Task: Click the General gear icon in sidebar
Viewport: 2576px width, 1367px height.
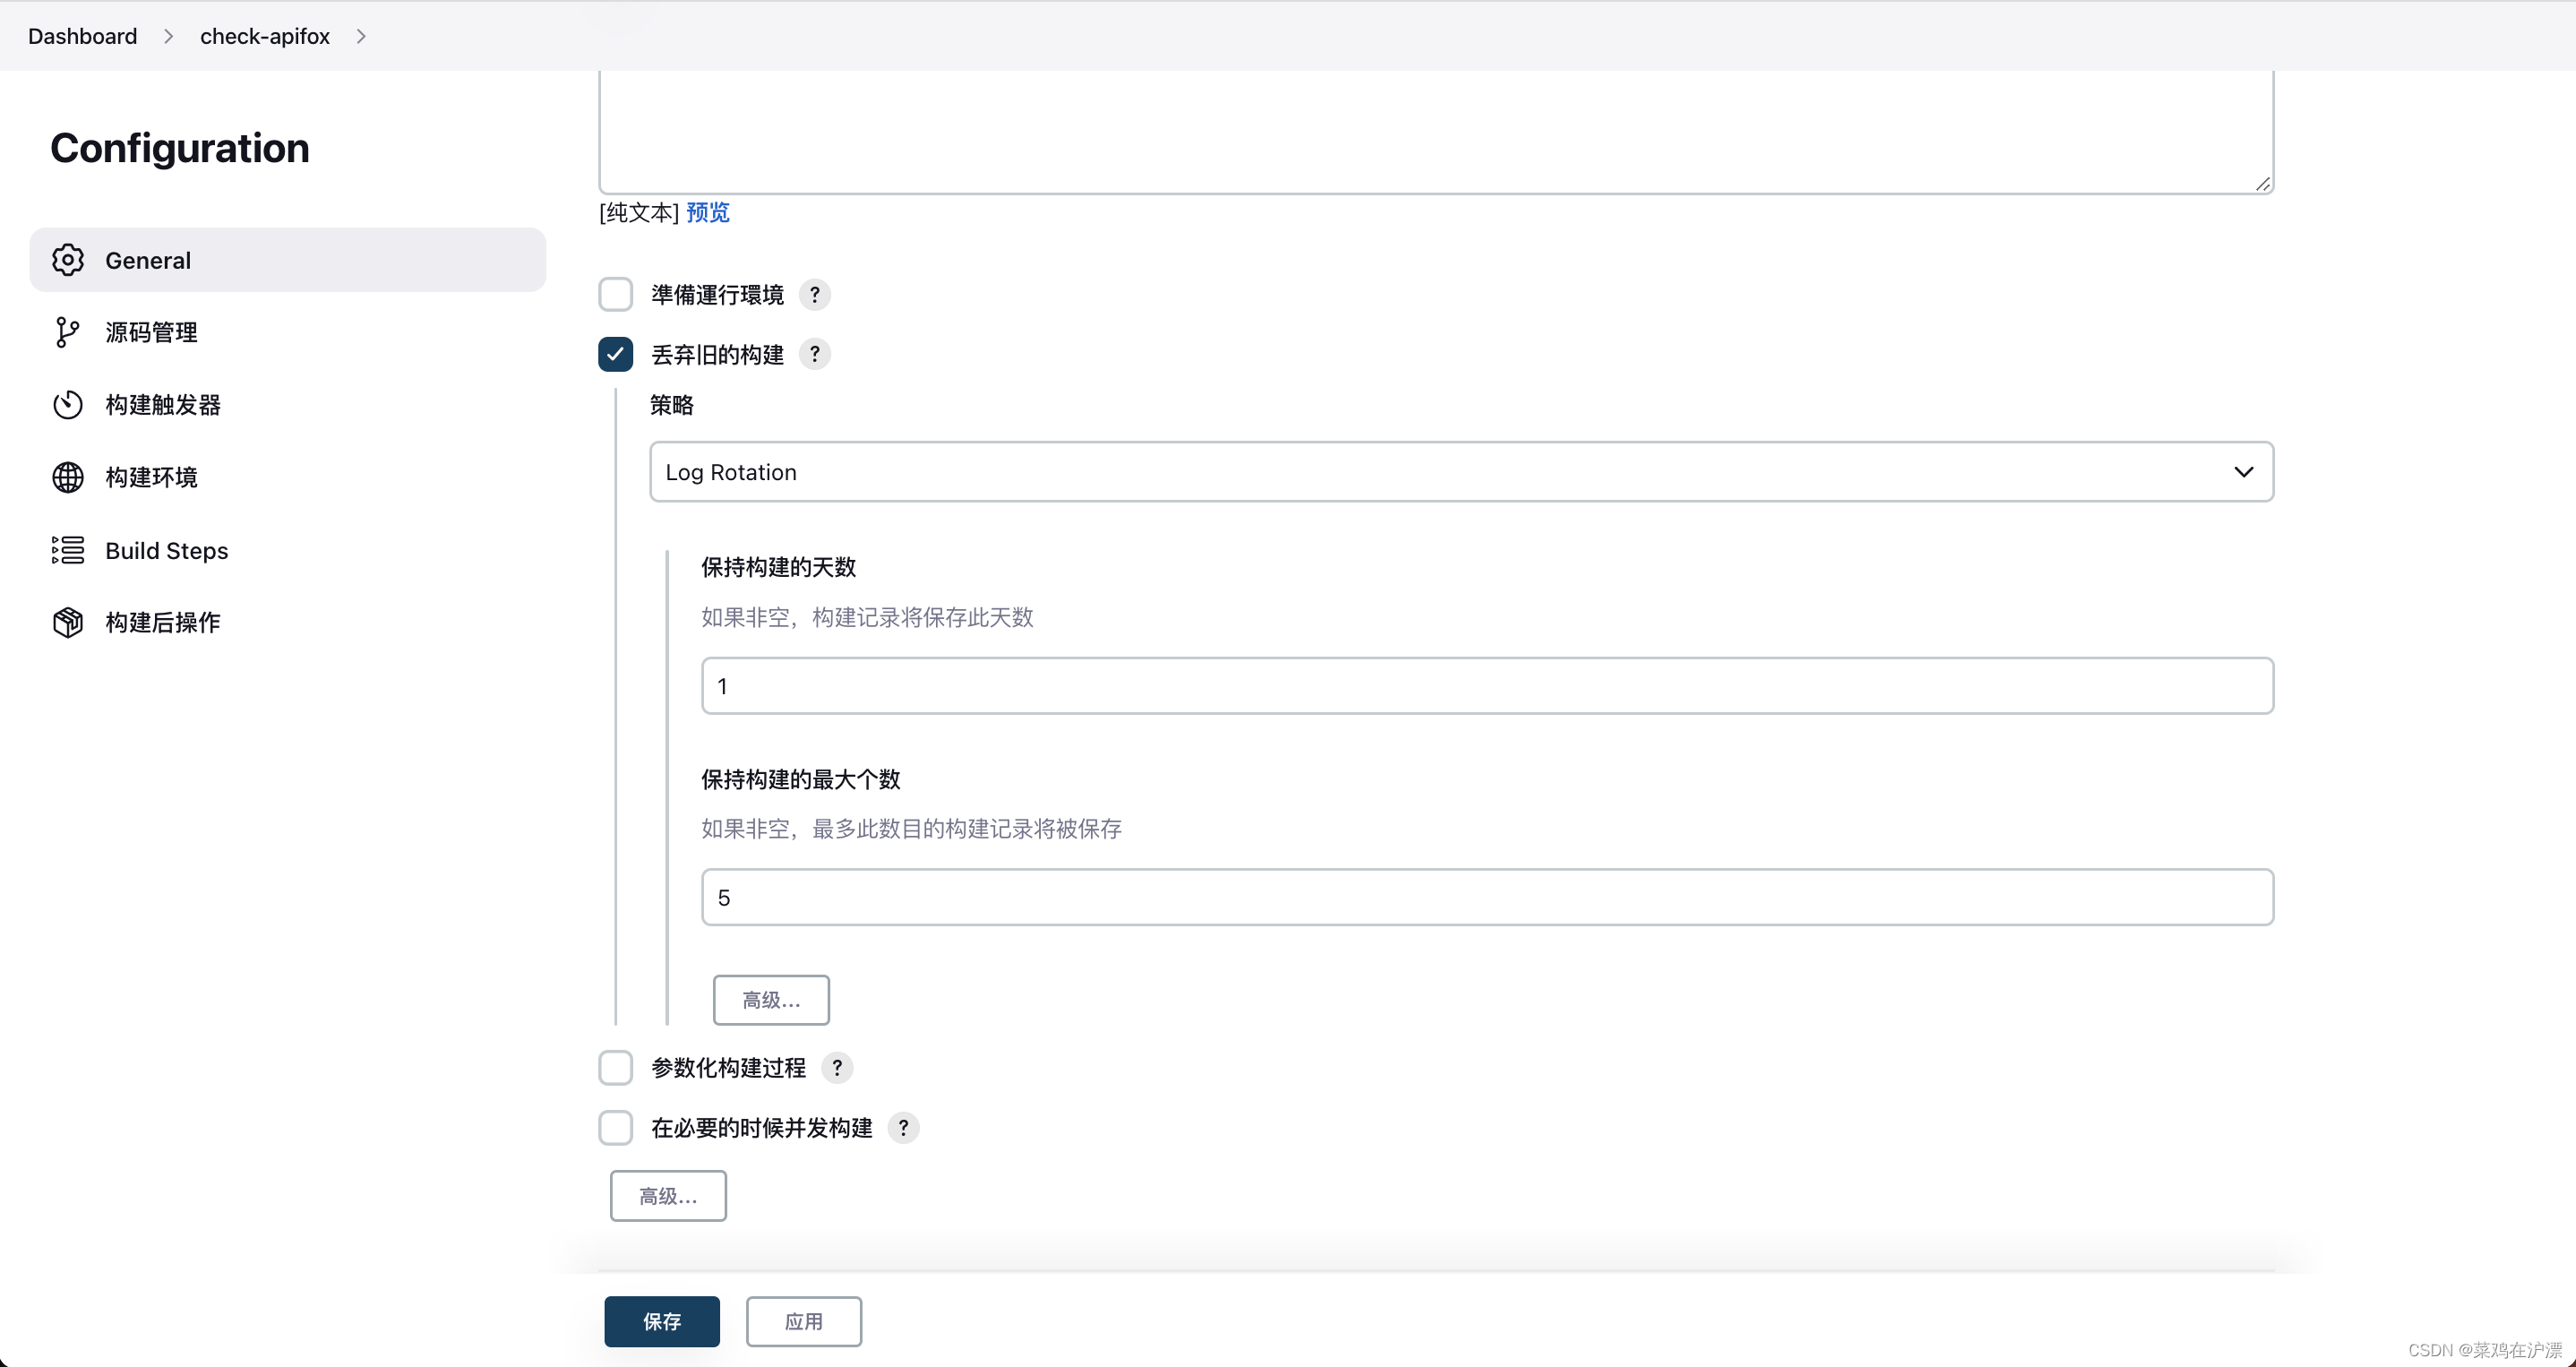Action: (68, 260)
